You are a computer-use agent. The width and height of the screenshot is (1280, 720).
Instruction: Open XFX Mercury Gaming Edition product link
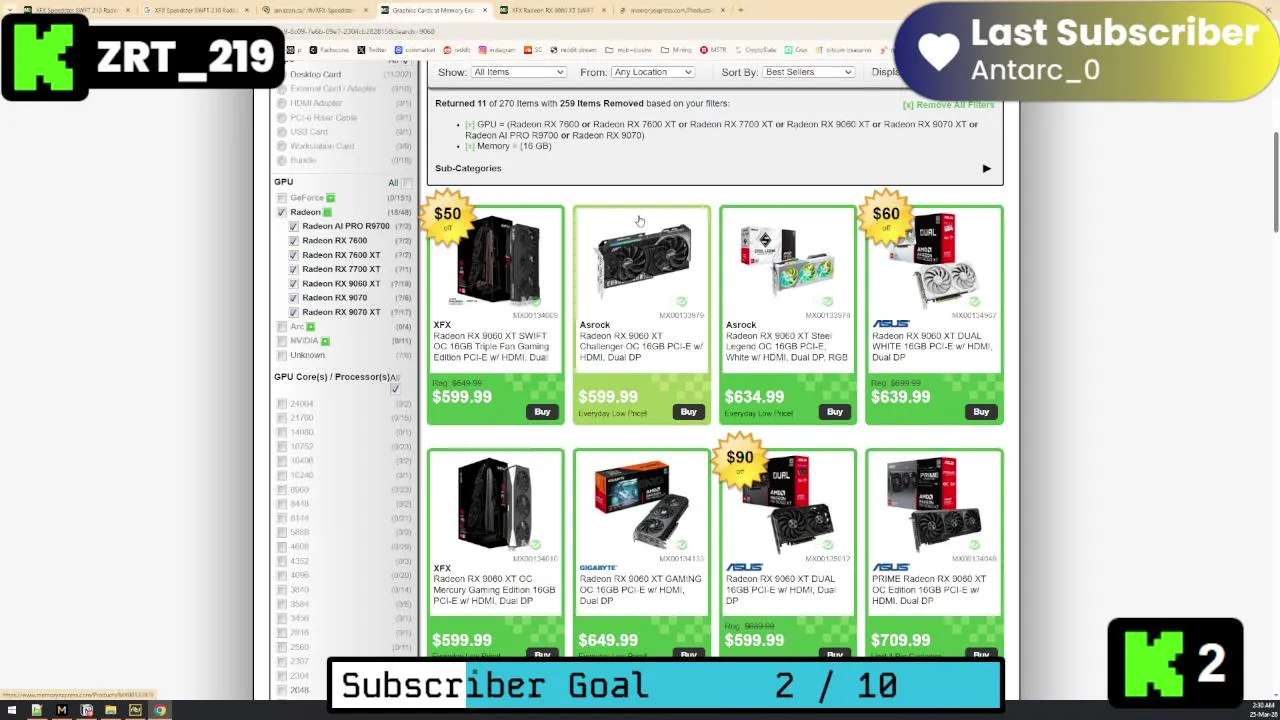(494, 590)
